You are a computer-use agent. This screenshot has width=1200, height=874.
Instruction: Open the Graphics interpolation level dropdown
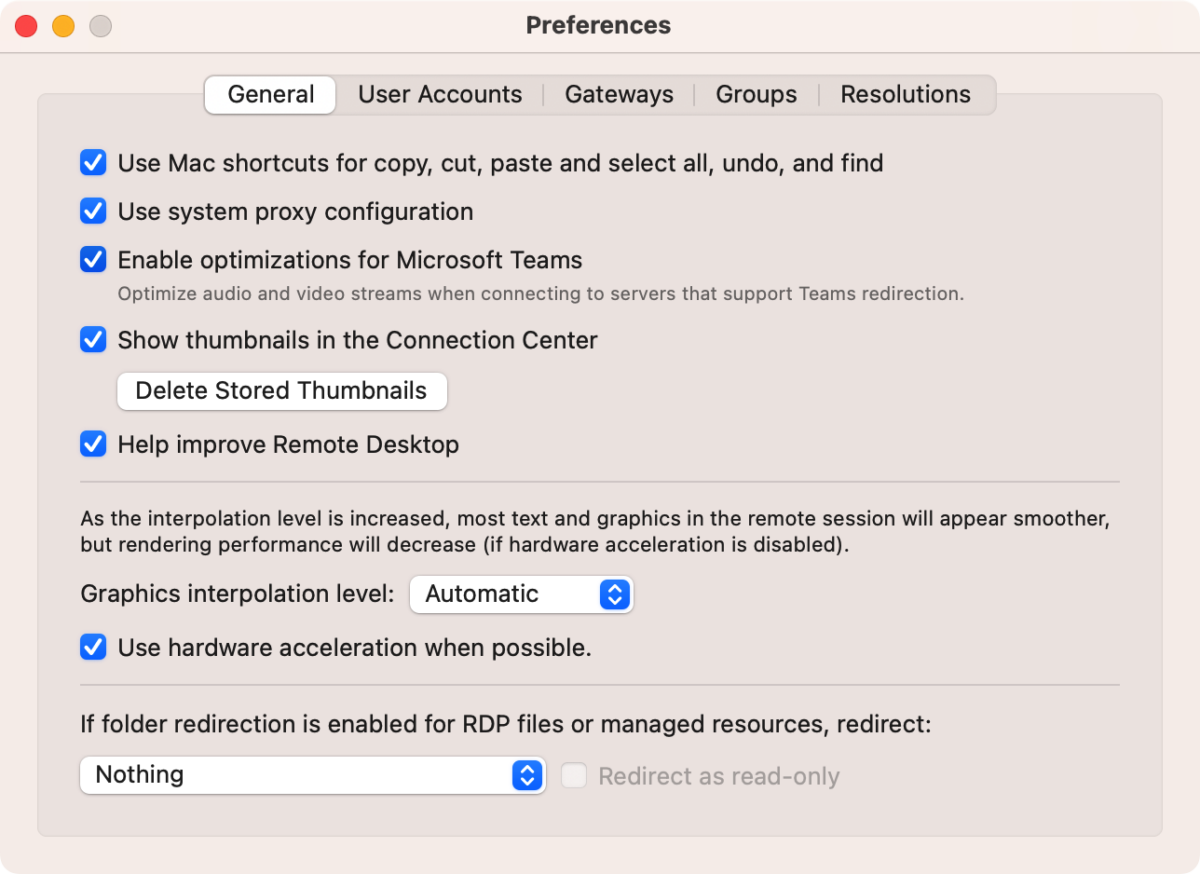(x=521, y=594)
